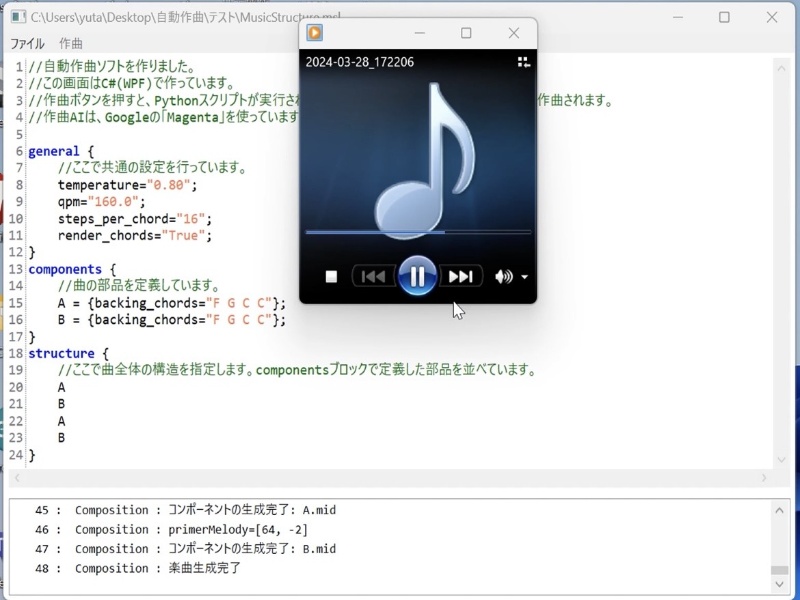Click the comment on line 19 about componentsブロック
The image size is (800, 600).
tap(297, 370)
